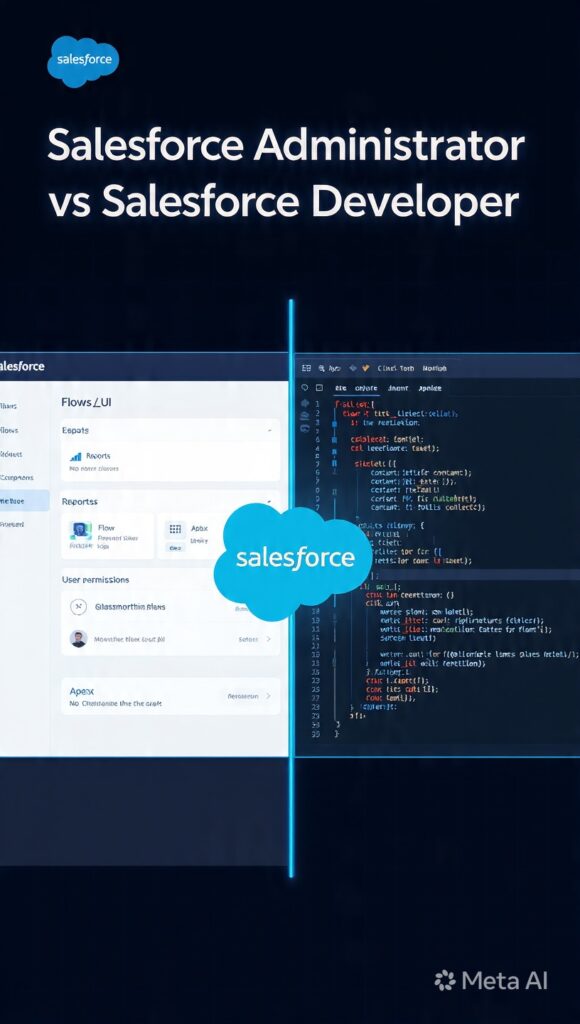Click the link text on the bottom Apex card
The image size is (580, 1024).
click(242, 696)
